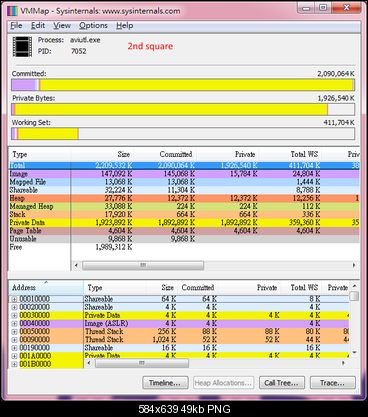Screen dimensions: 368x417
Task: Click the Committed memory color bar
Action: pos(183,85)
